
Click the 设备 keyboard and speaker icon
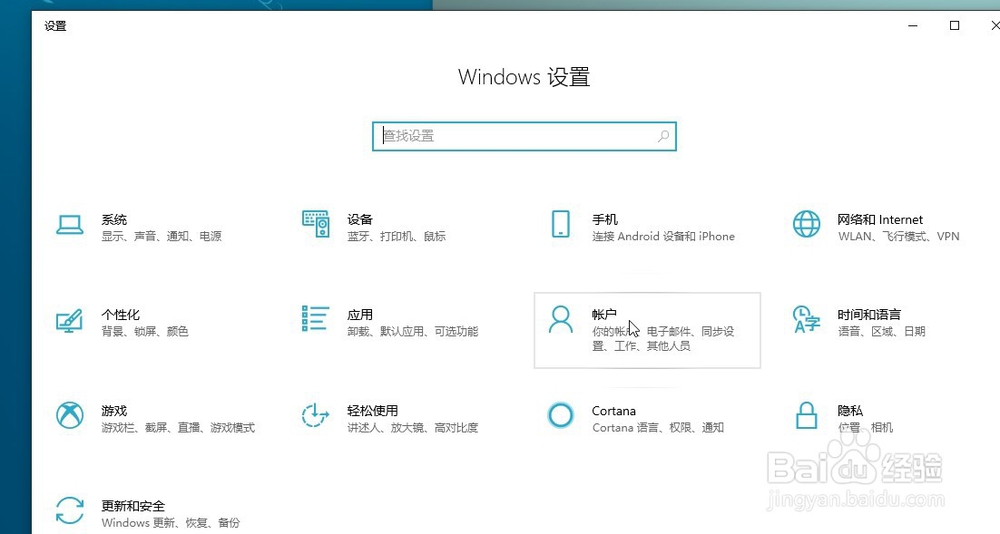click(x=316, y=224)
